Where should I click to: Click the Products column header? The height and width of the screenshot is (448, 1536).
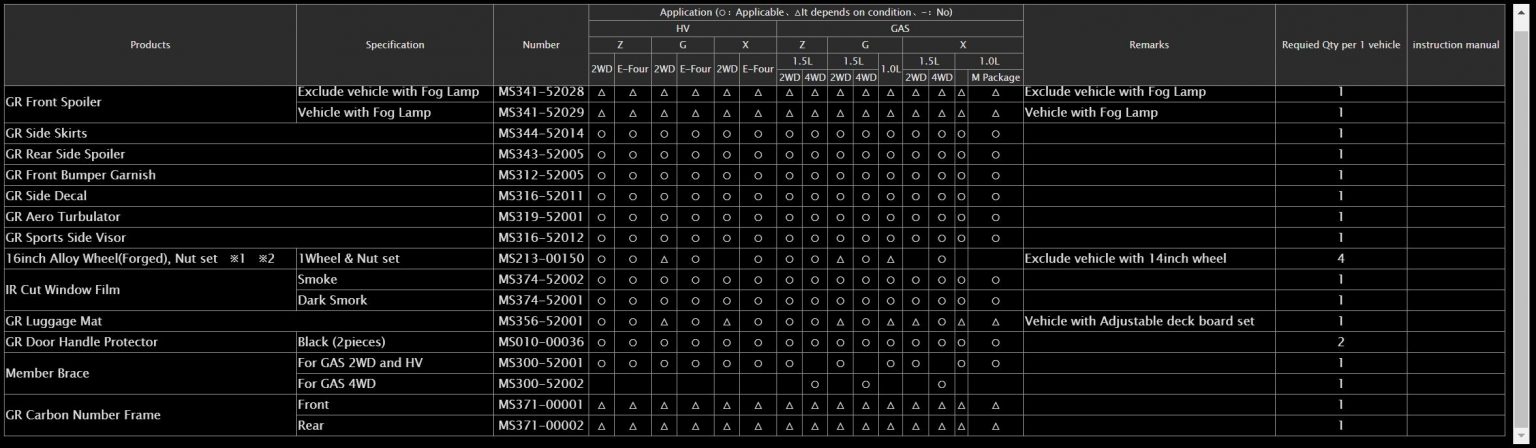(150, 45)
